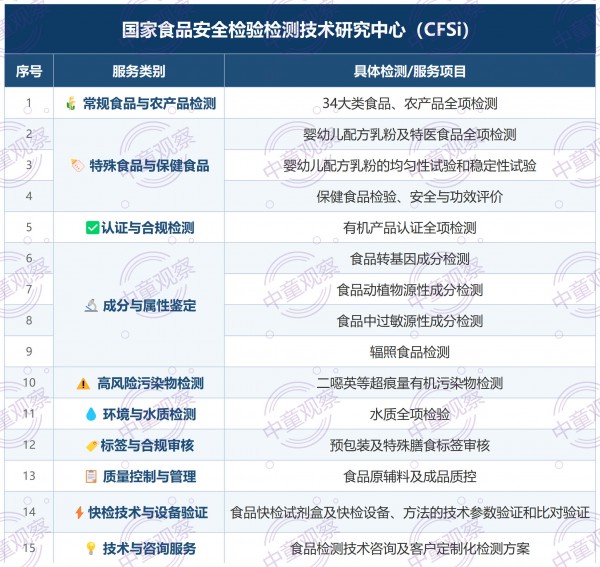Click the cell 食品快检试剂盒及快检设备、方法的技术参数验证和比对验证
This screenshot has height=567, width=600.
410,512
